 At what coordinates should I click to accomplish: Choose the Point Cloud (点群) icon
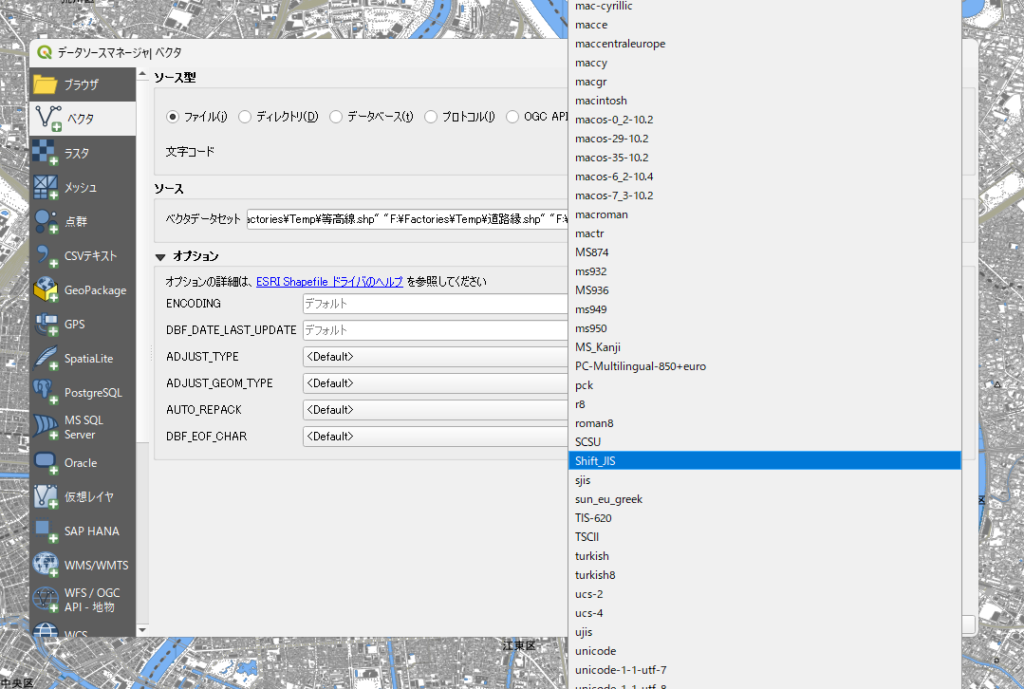[x=46, y=221]
